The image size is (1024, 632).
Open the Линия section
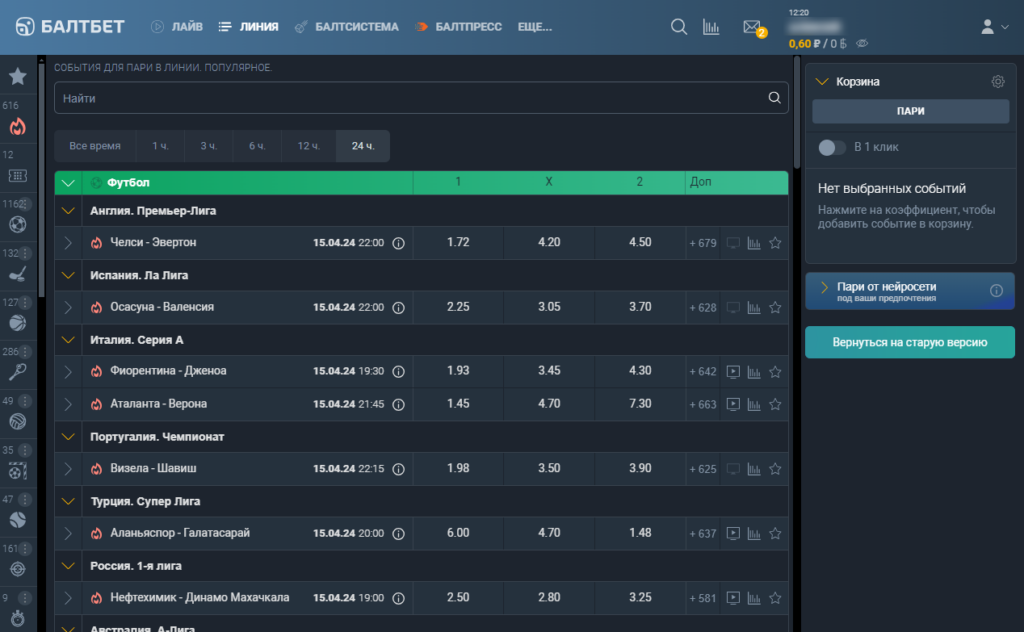click(x=249, y=27)
